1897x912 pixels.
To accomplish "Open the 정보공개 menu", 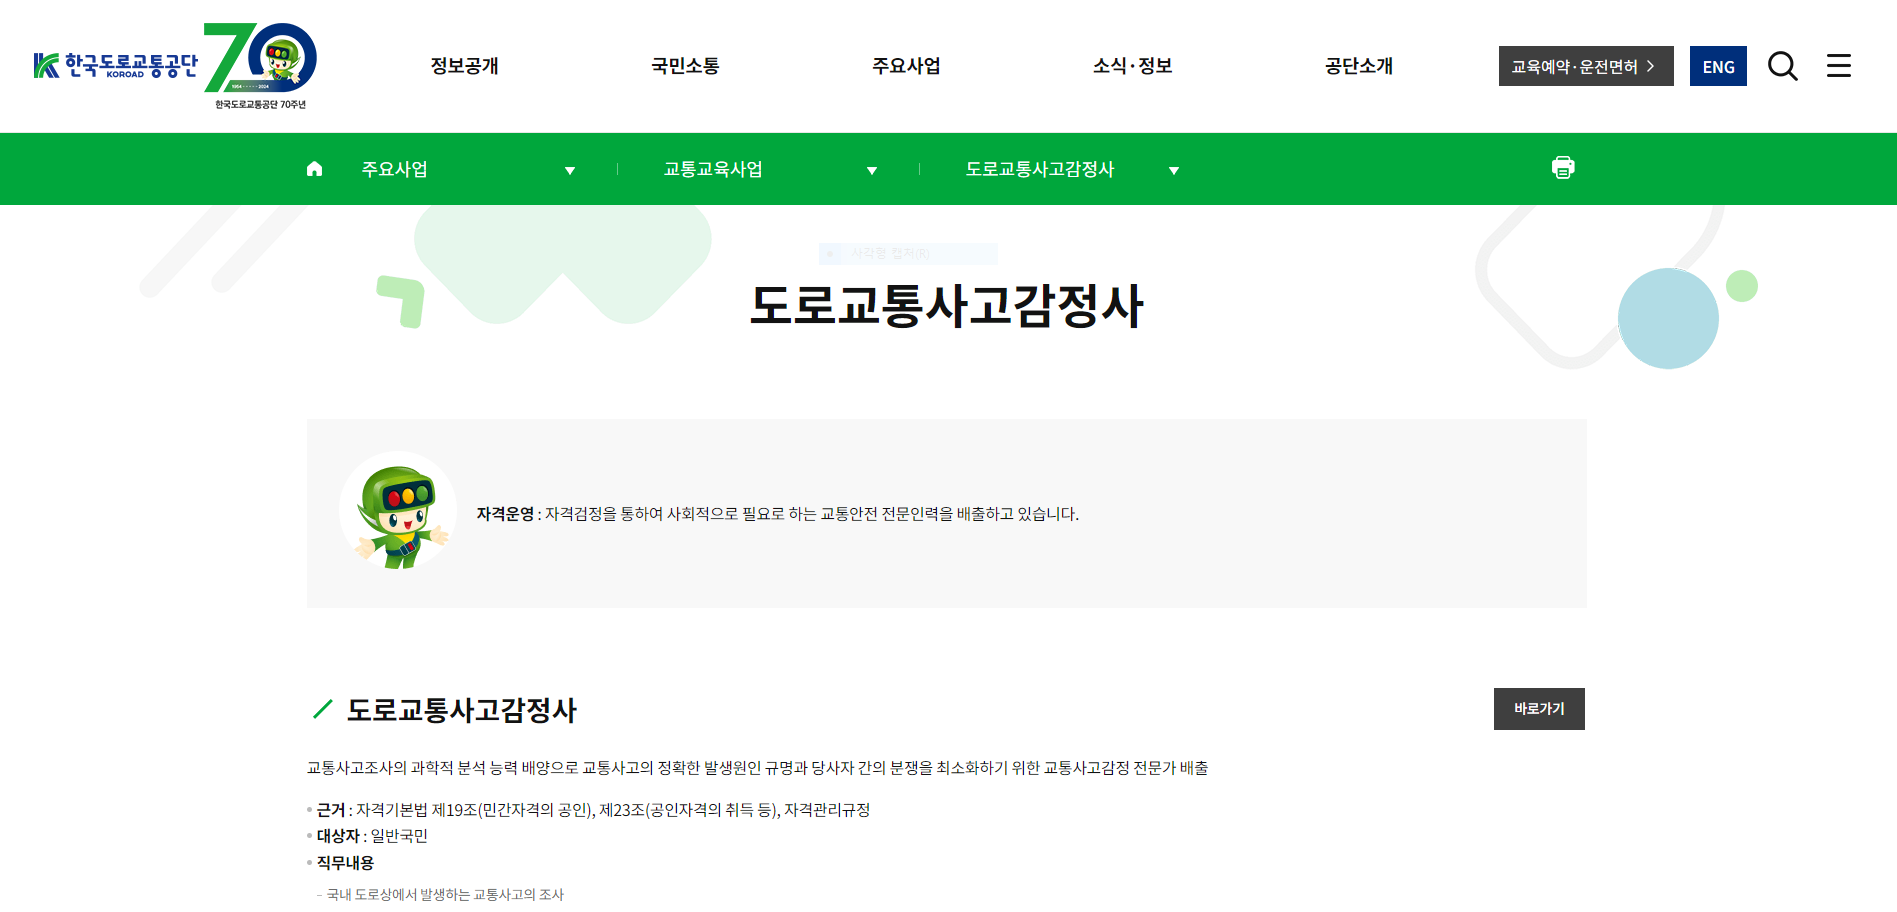I will click(463, 66).
